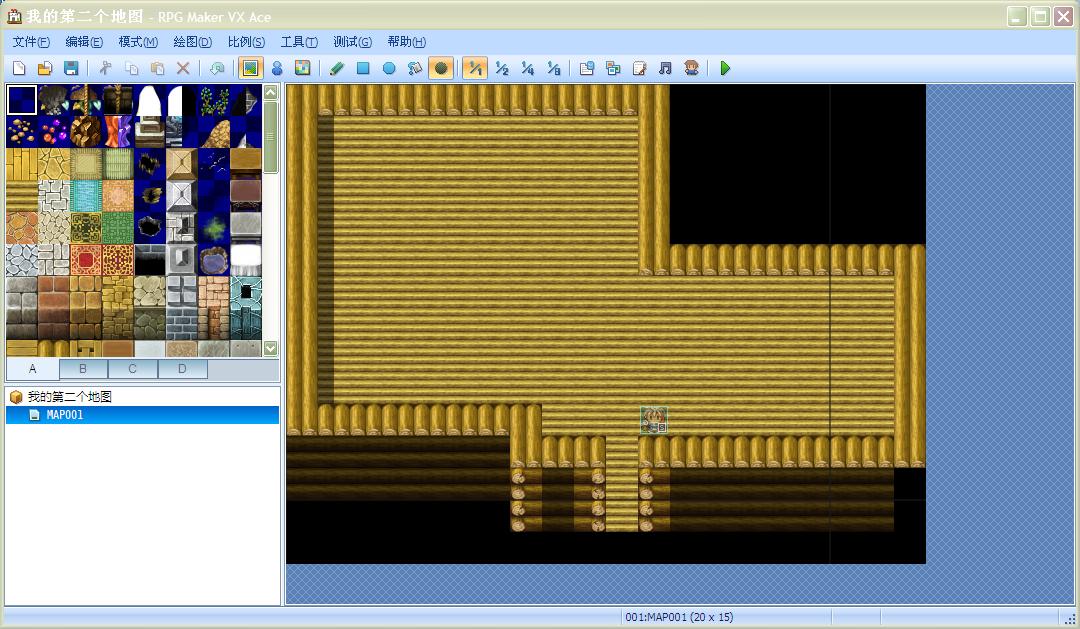Image resolution: width=1080 pixels, height=629 pixels.
Task: Open the Resource Manager
Action: [613, 68]
